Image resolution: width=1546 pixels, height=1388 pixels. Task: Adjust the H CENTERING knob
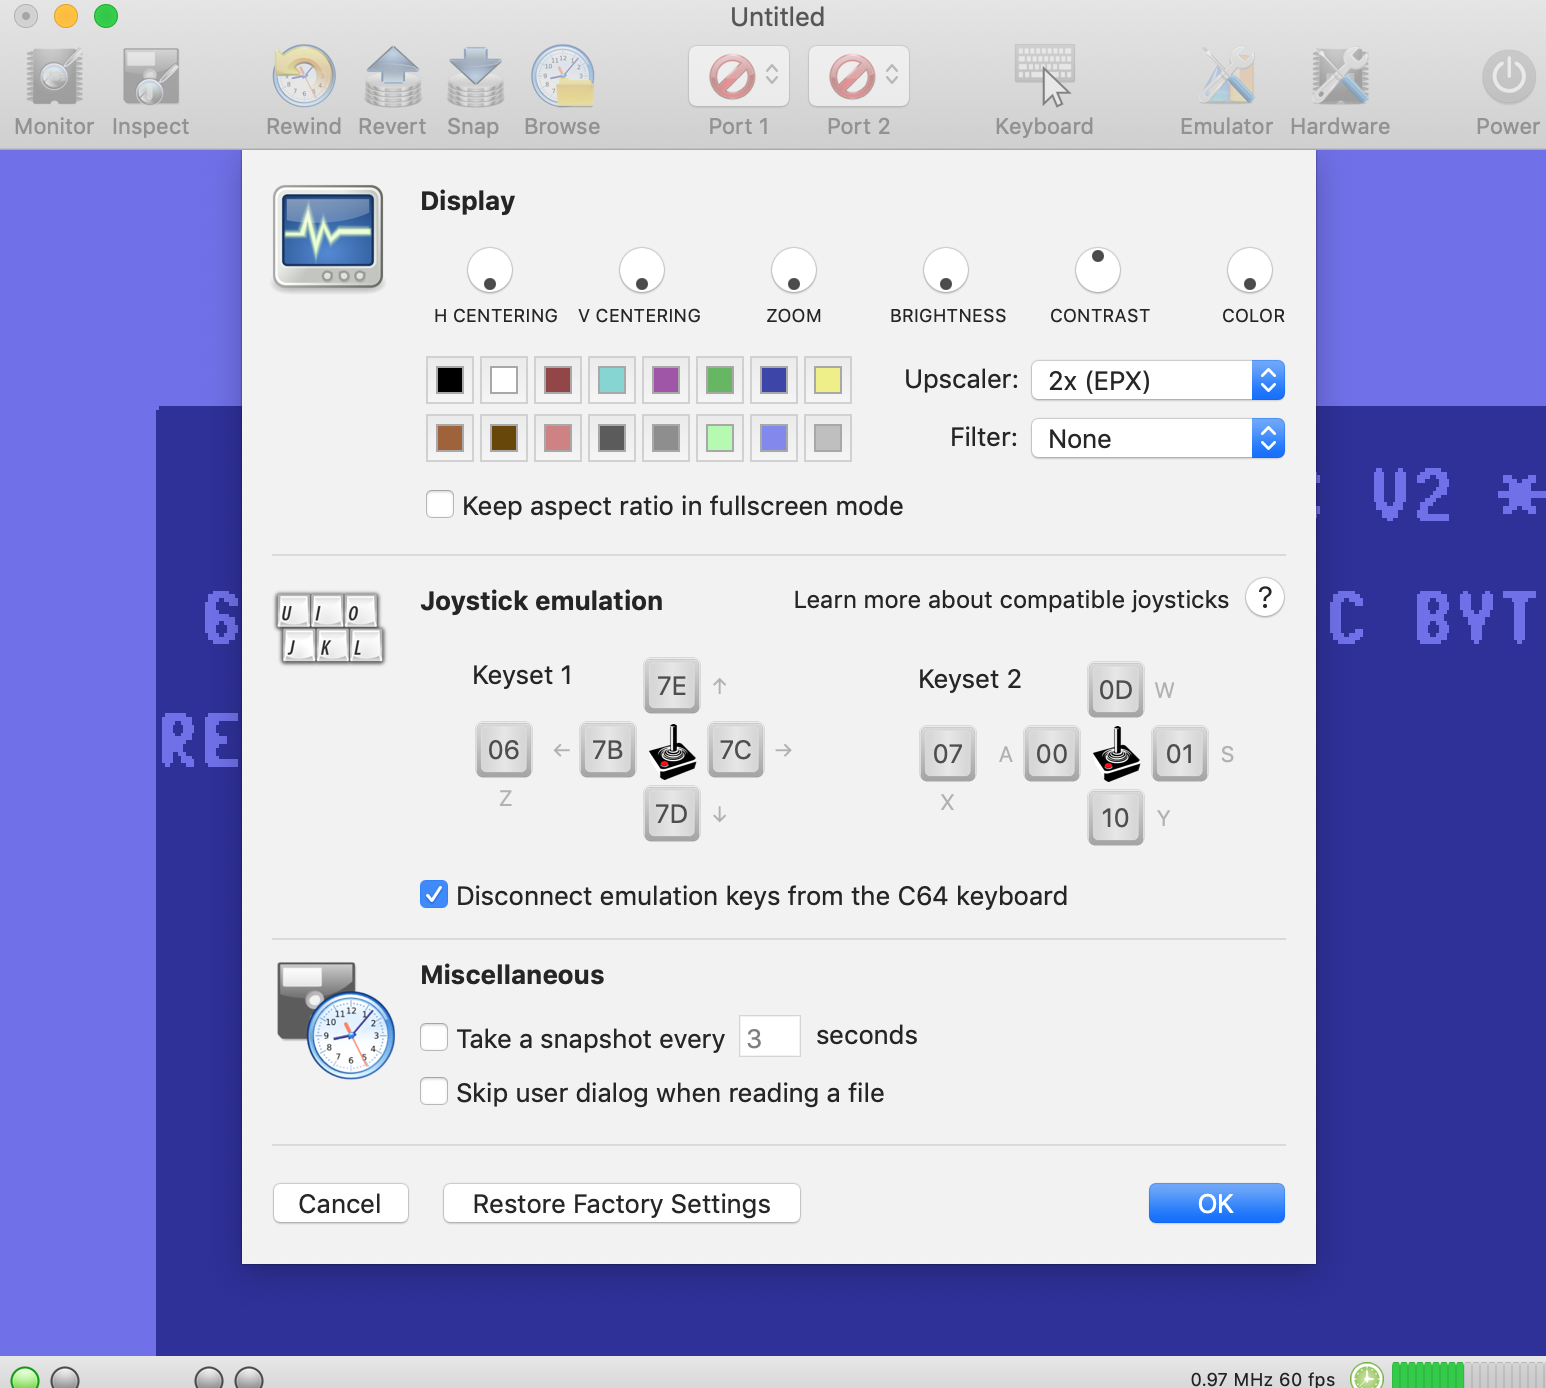tap(490, 270)
